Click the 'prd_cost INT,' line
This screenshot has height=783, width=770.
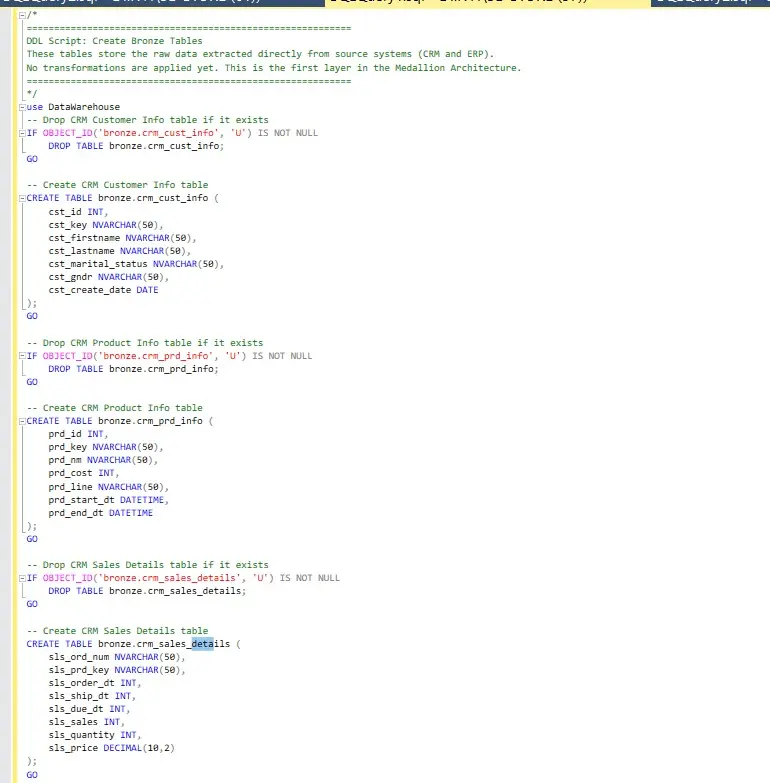[x=83, y=473]
